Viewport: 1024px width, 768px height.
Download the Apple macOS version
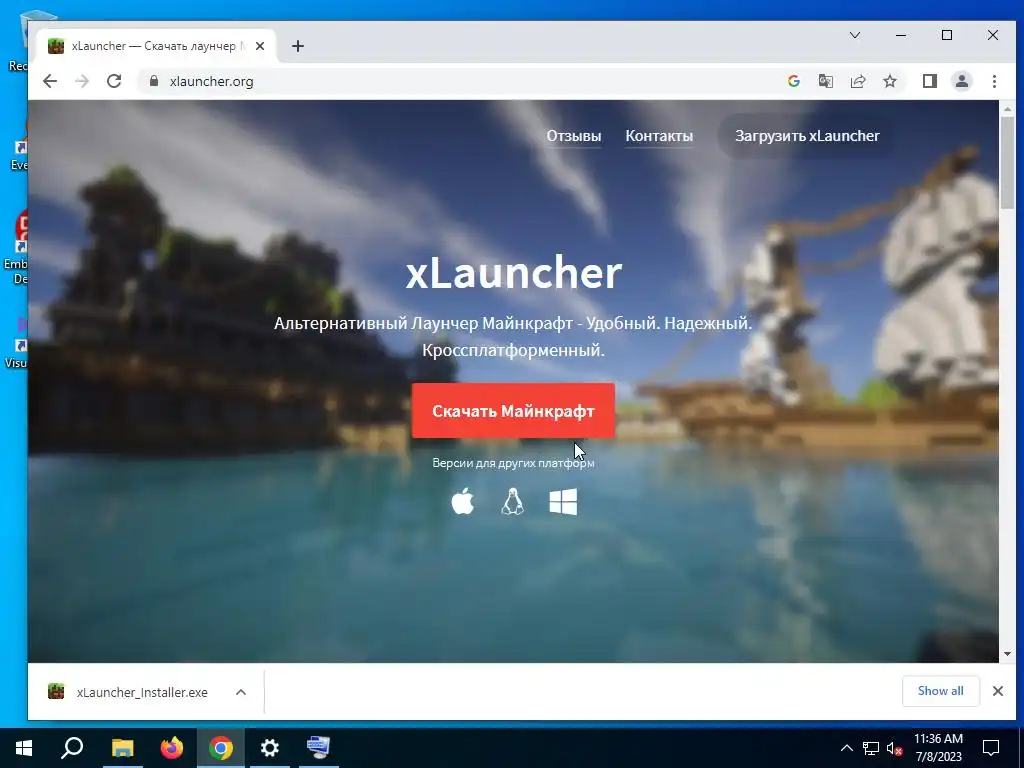click(x=462, y=502)
